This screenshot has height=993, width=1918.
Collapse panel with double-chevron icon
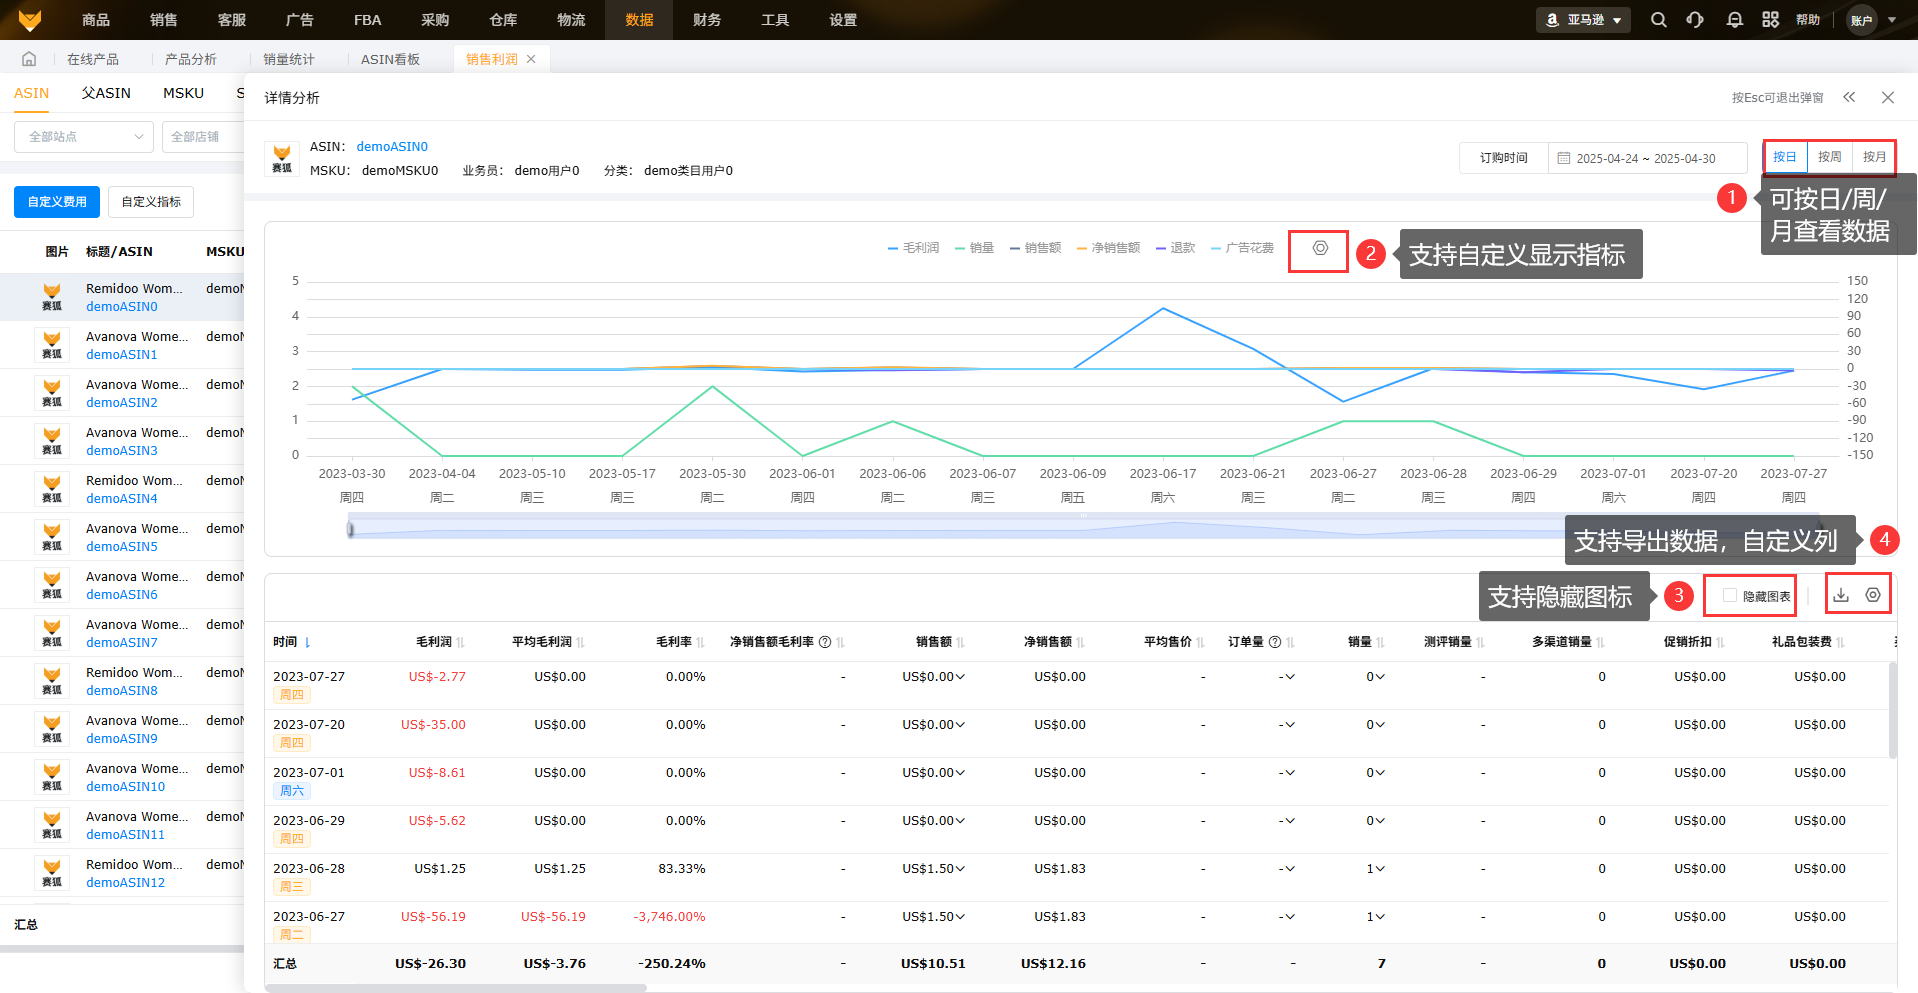(x=1849, y=97)
